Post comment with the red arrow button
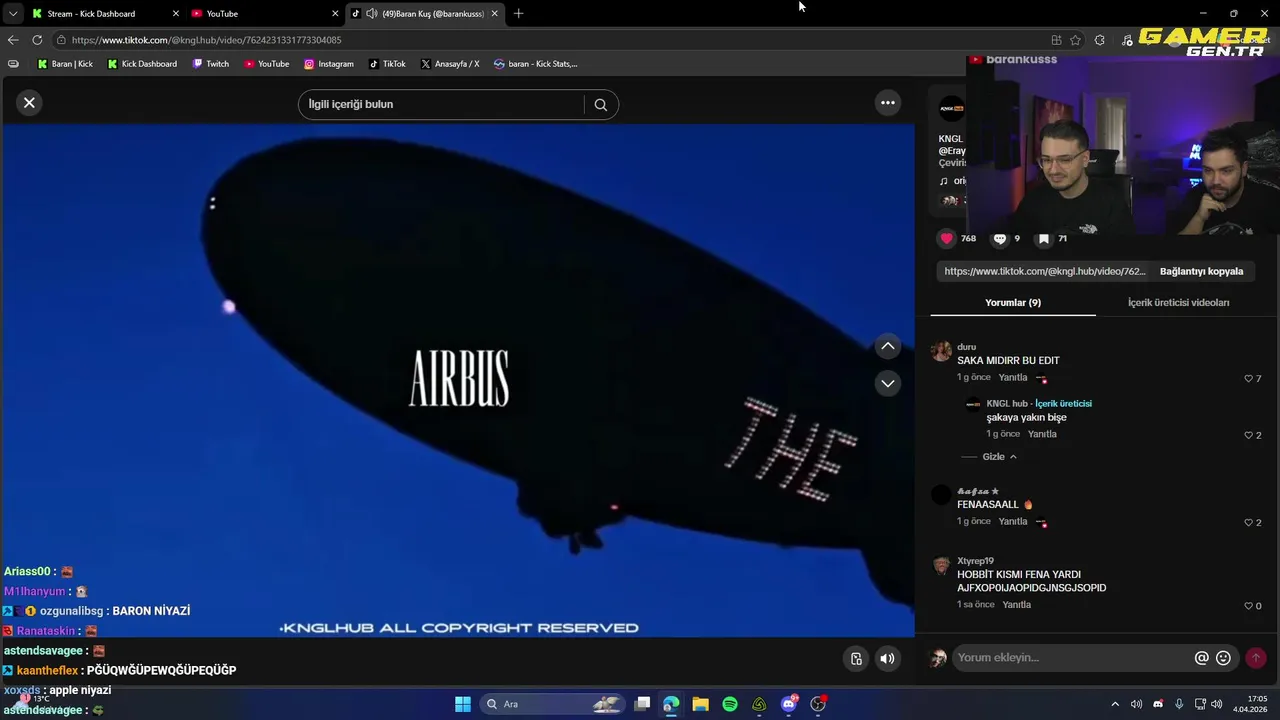The height and width of the screenshot is (720, 1280). [1255, 657]
